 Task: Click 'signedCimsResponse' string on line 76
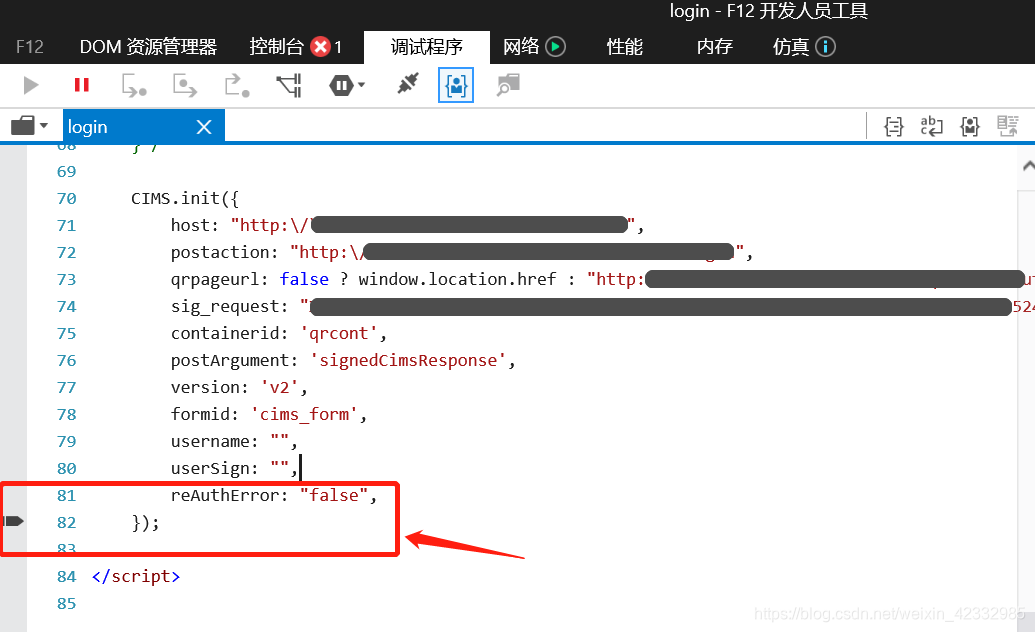408,360
